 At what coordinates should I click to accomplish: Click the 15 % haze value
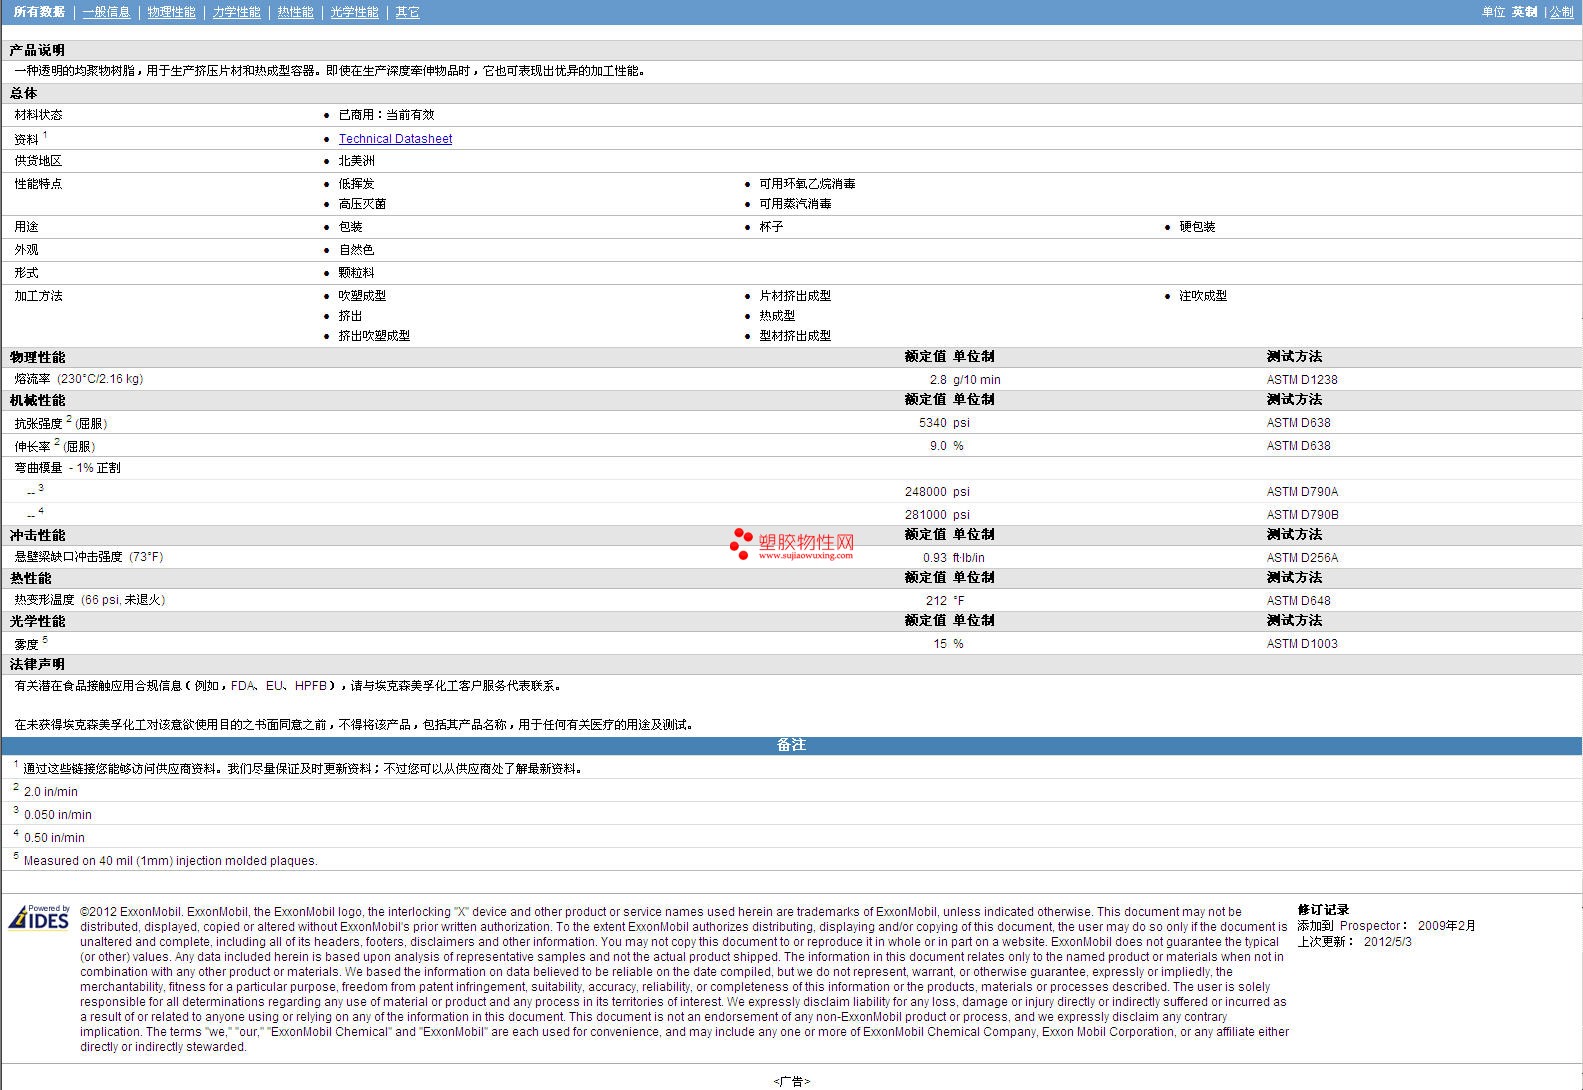(x=948, y=644)
